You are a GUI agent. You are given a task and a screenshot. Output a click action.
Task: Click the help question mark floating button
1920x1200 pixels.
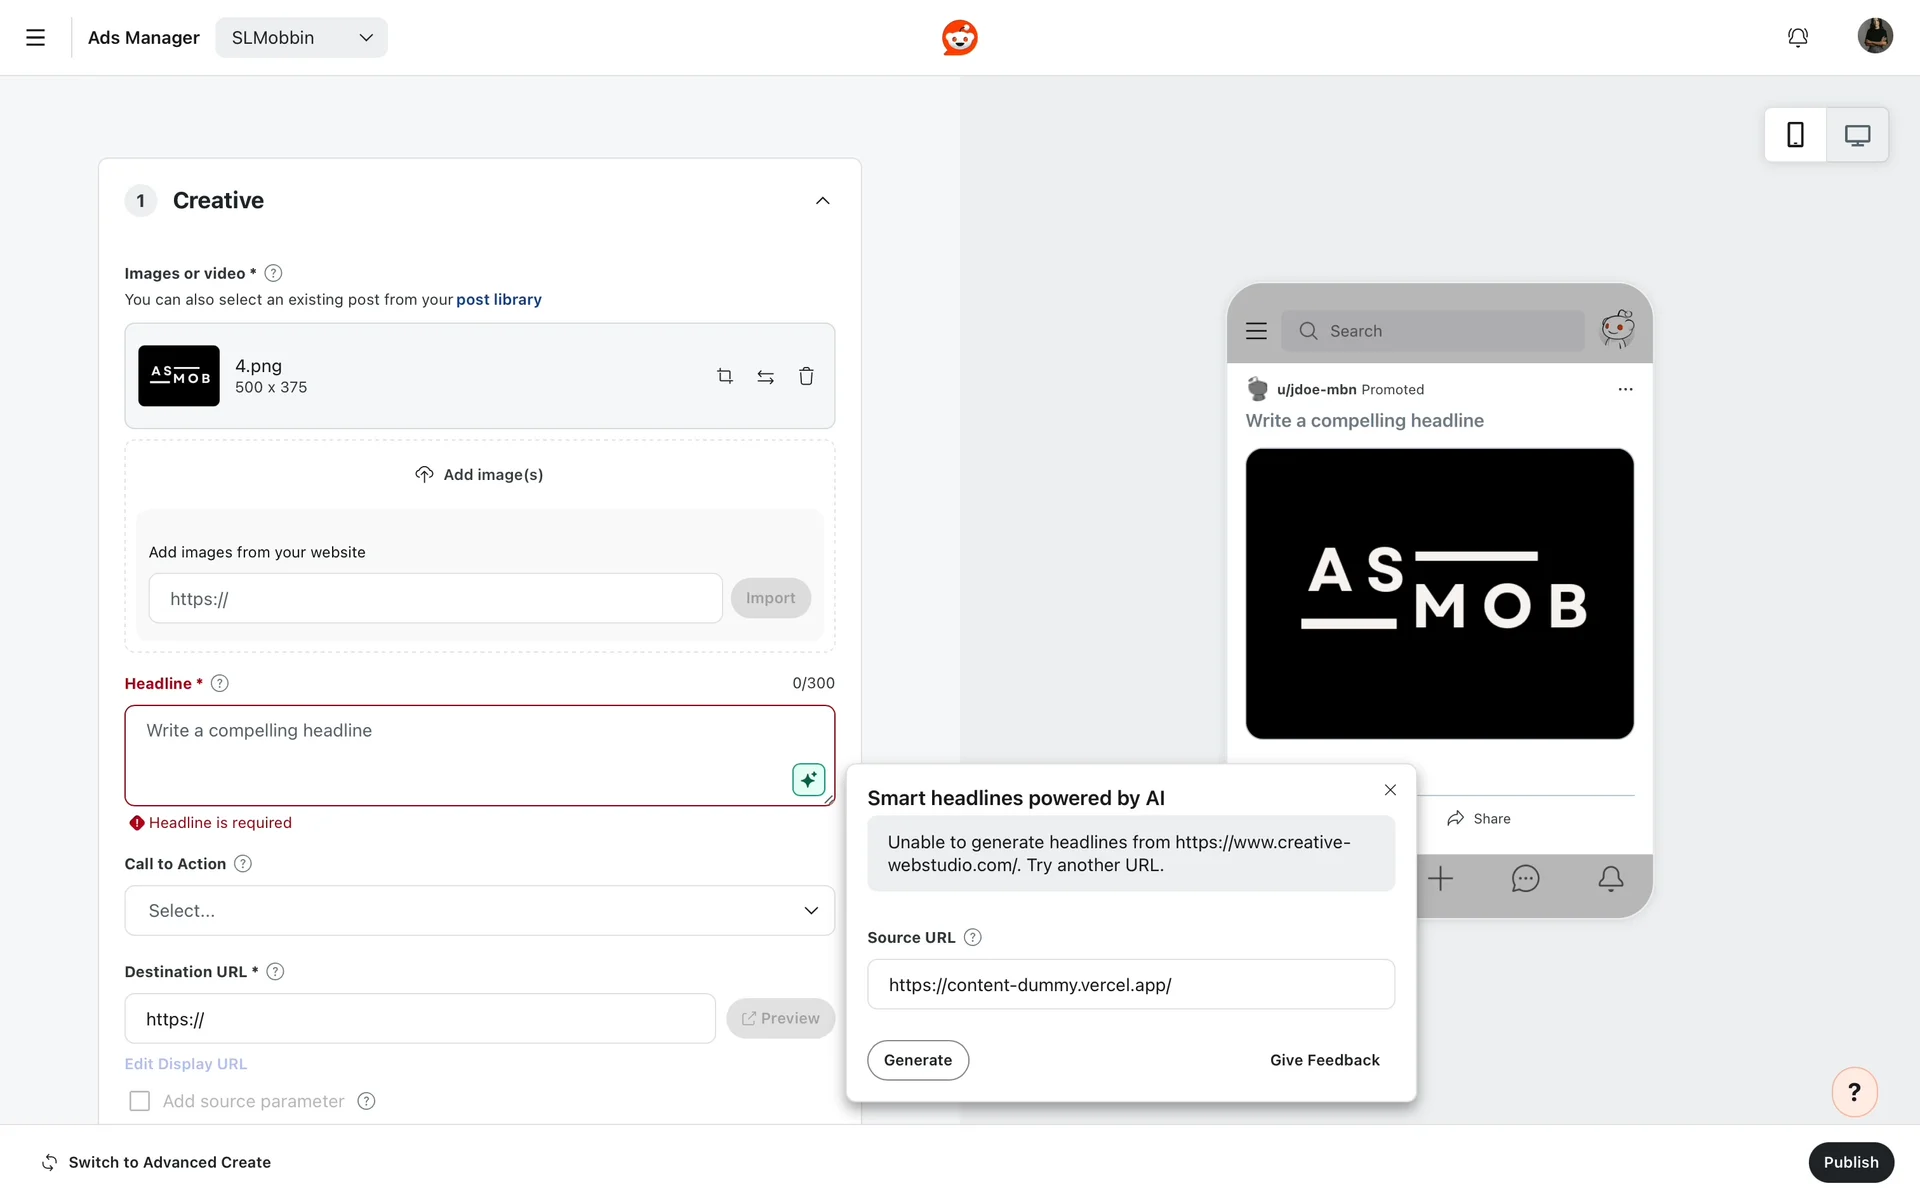coord(1854,1092)
